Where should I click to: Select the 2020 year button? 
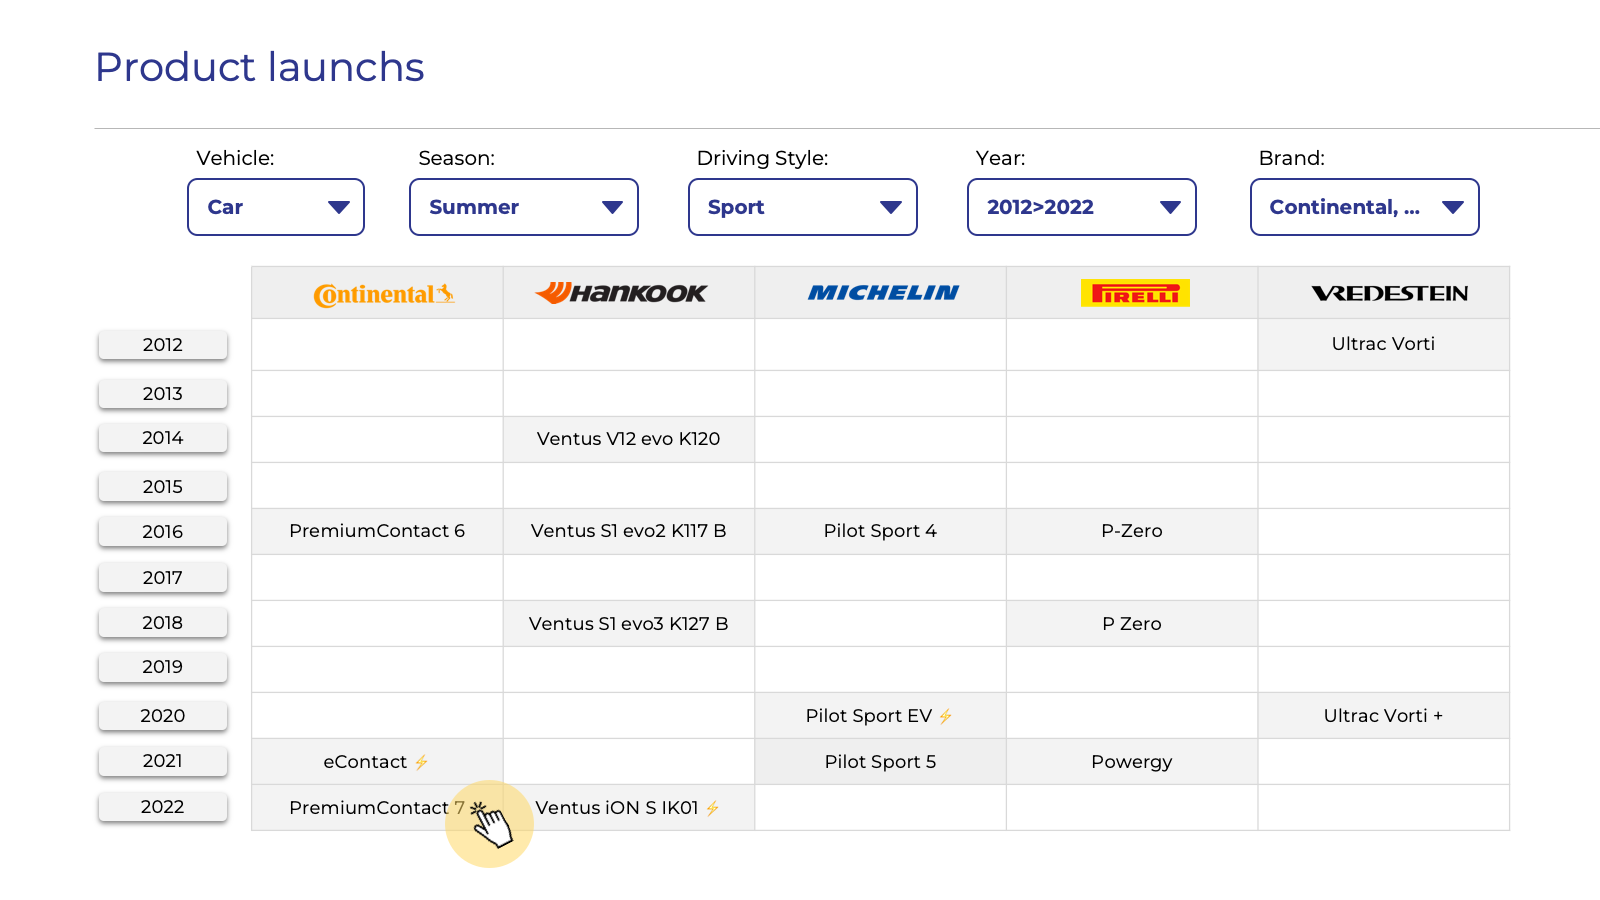click(163, 716)
